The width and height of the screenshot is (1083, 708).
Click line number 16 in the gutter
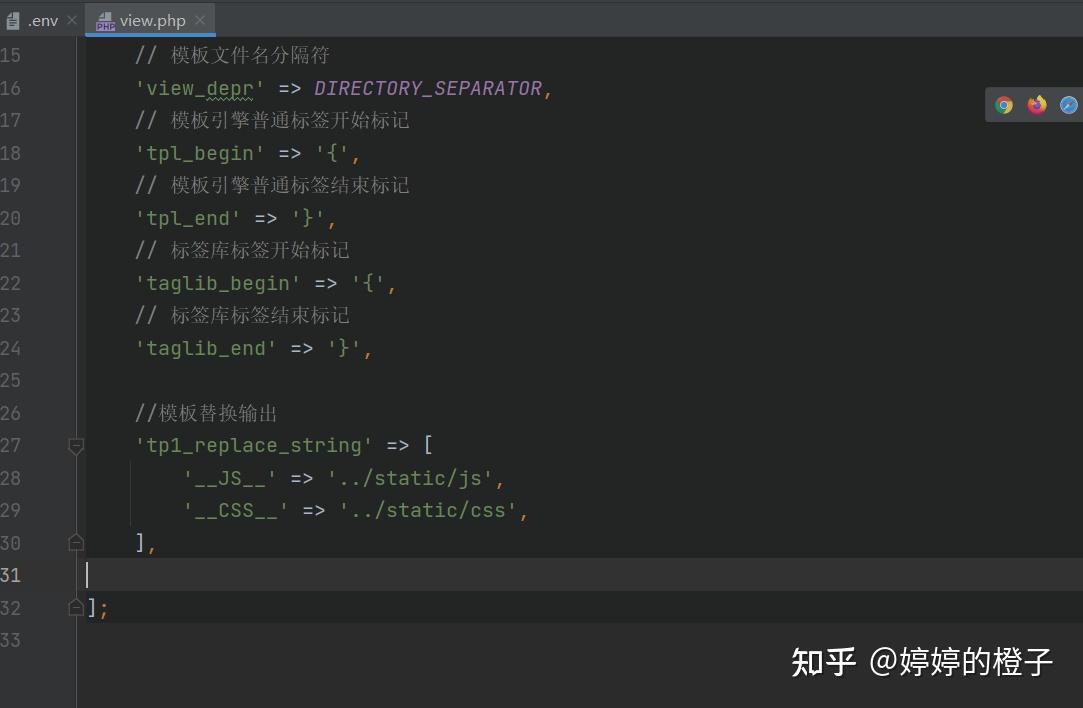11,88
